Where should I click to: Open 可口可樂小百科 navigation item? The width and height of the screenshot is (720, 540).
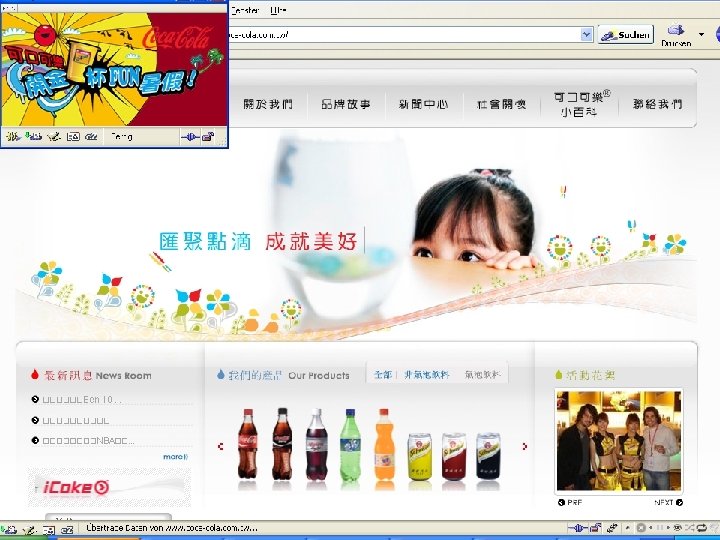(x=581, y=104)
